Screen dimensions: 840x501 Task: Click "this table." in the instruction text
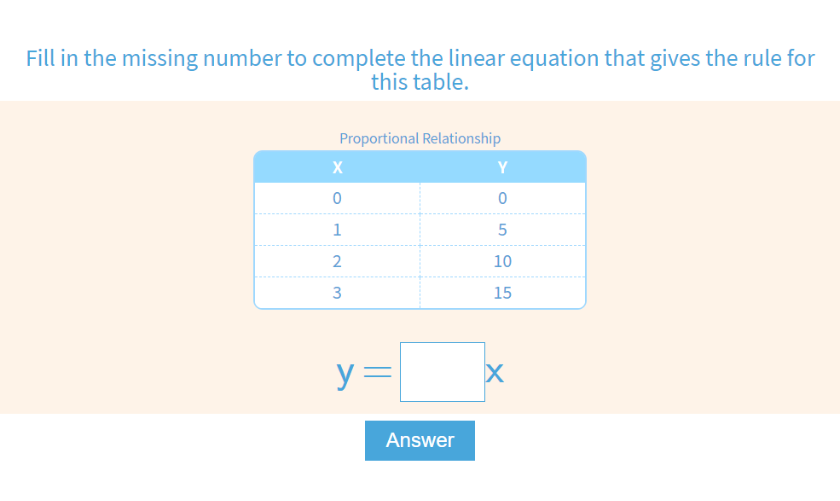pos(420,82)
